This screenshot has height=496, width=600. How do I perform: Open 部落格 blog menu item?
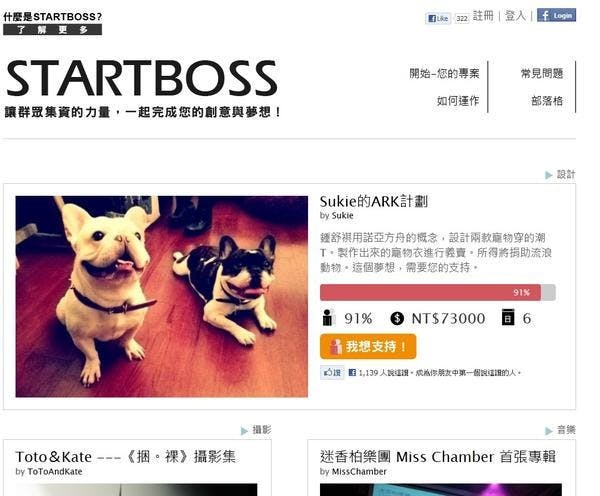[x=547, y=101]
